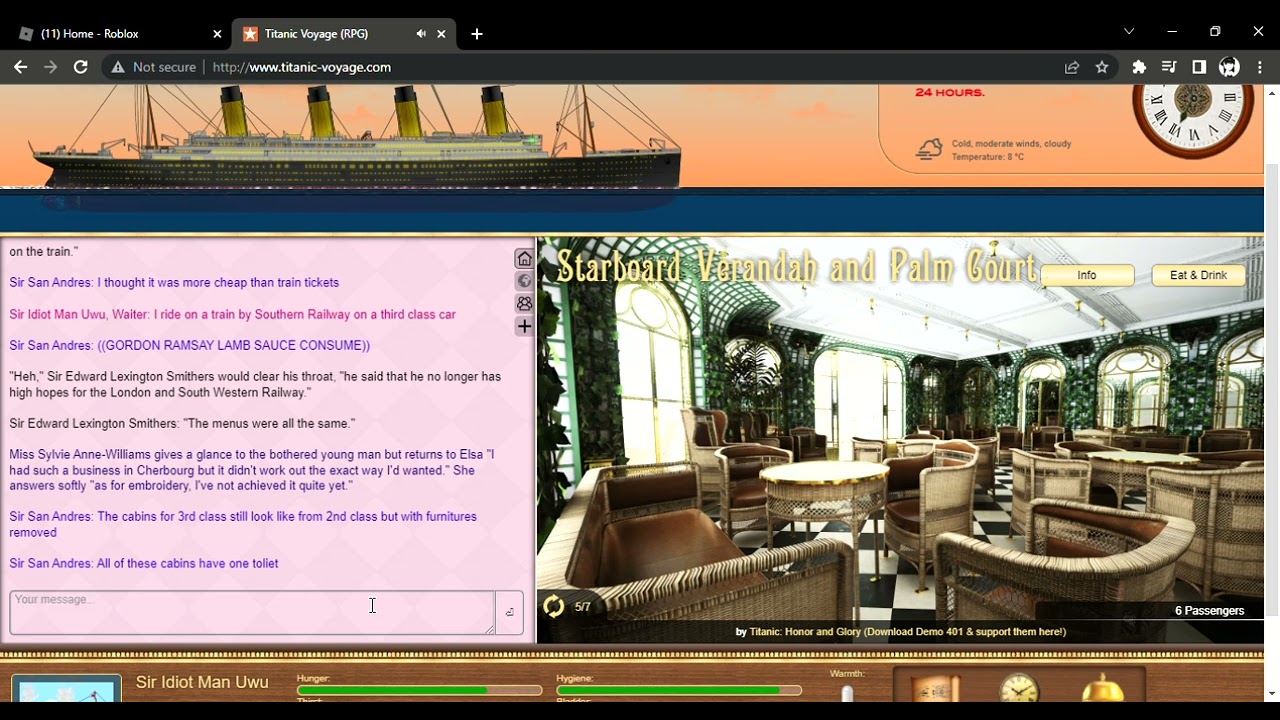Click the Titanic ship illustration
1280x720 pixels.
pyautogui.click(x=355, y=138)
